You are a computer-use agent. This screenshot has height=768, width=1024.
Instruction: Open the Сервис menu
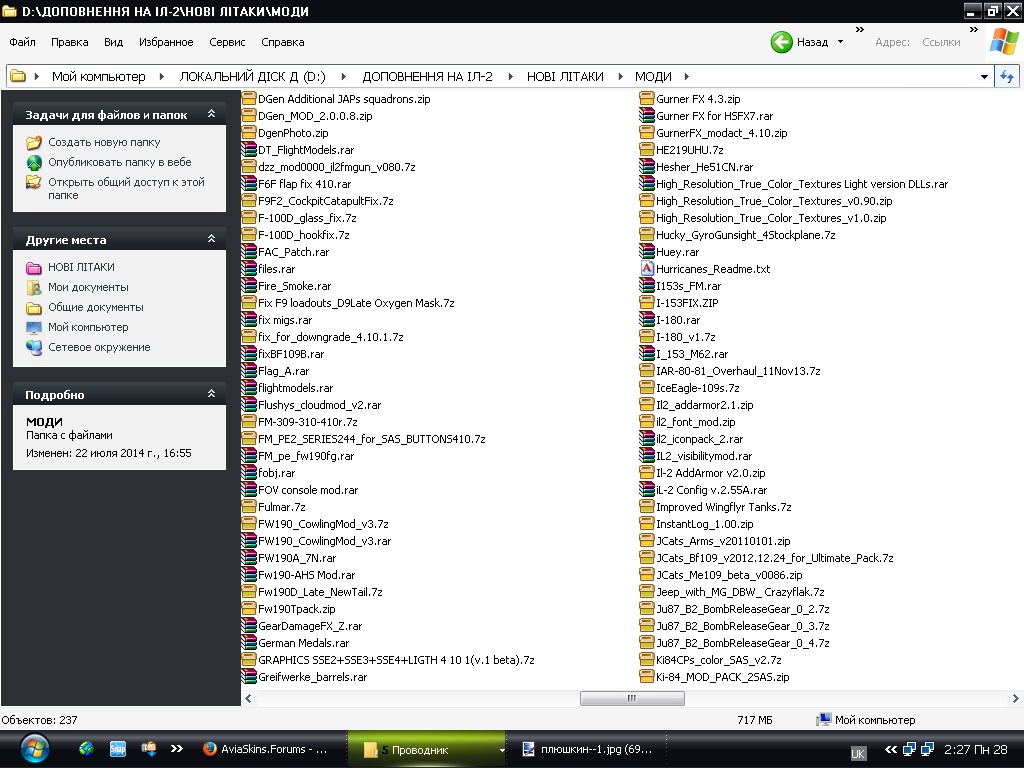(227, 42)
